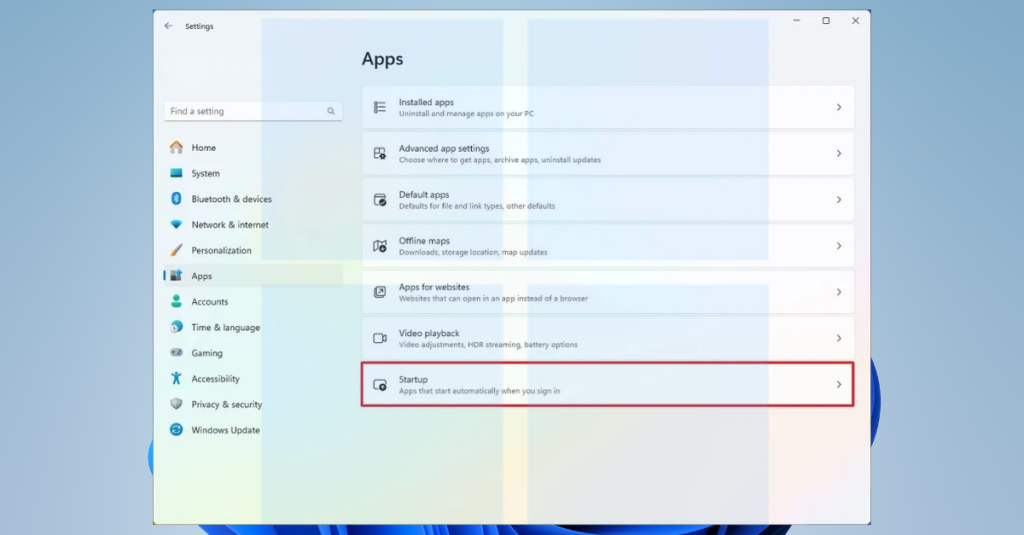Click the Video playback title

pos(429,333)
